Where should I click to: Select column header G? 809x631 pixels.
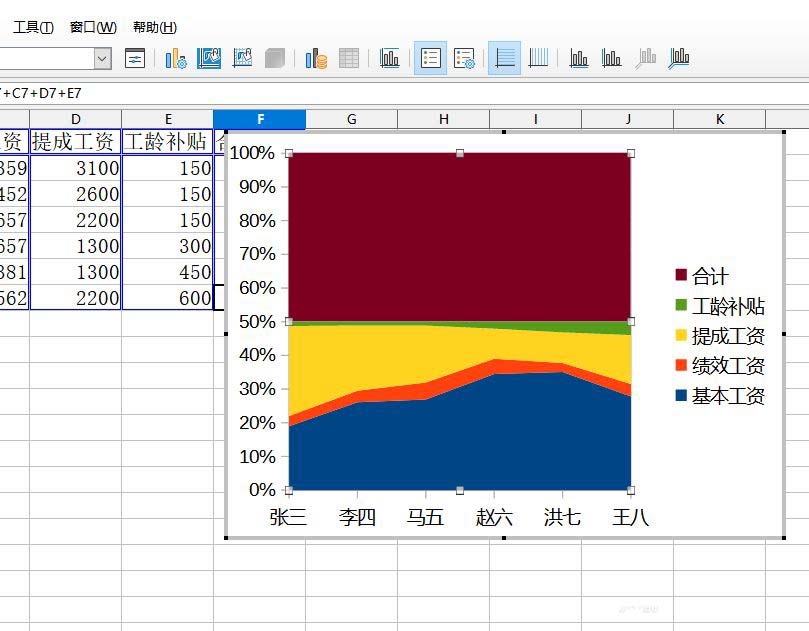(351, 120)
